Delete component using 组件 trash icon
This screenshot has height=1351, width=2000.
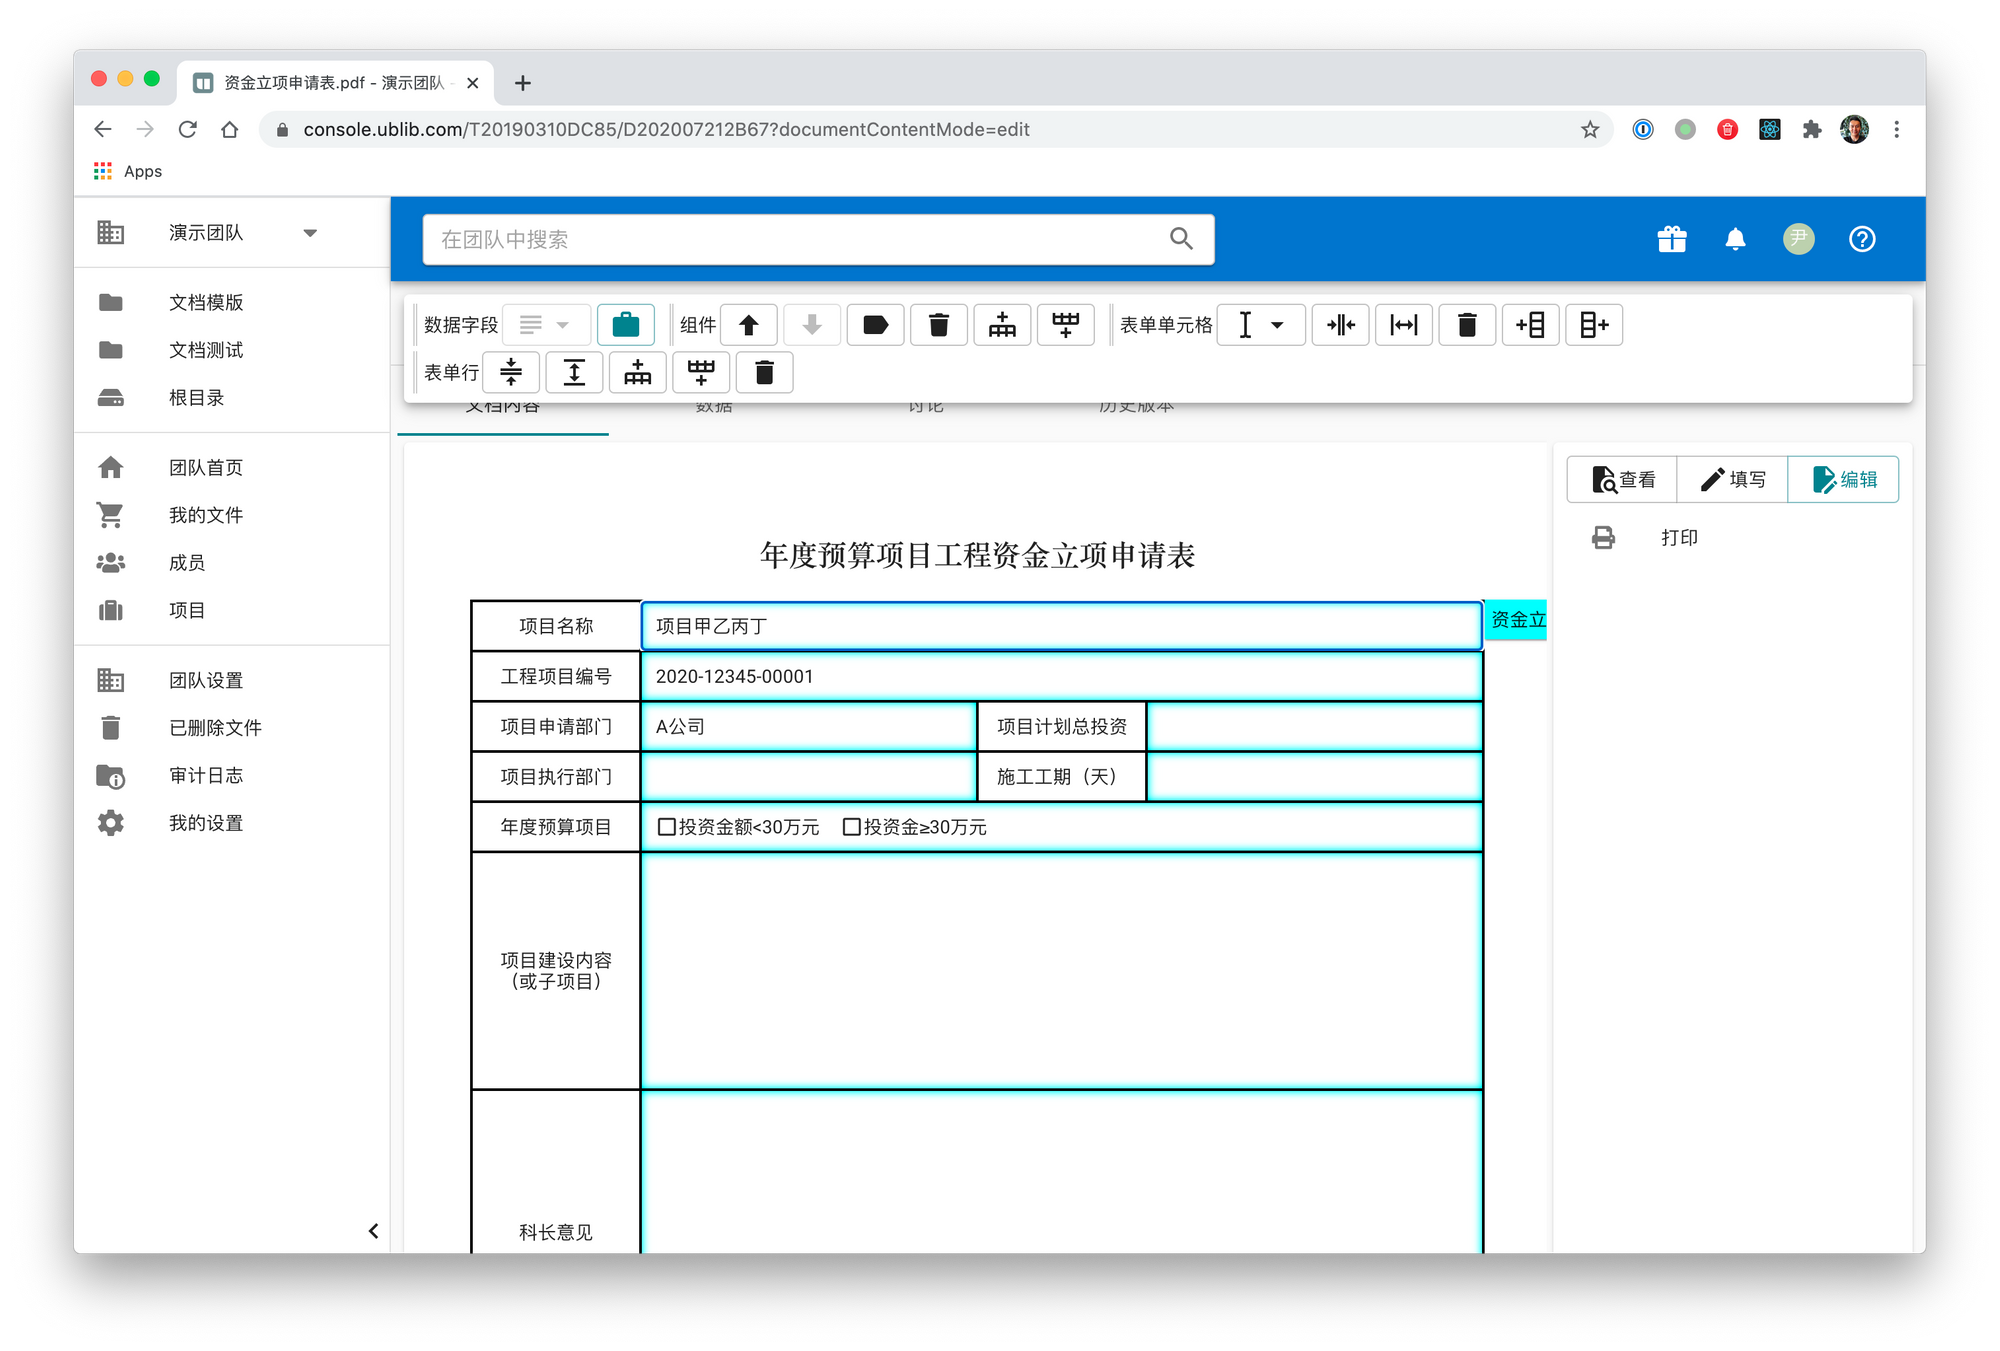point(938,325)
